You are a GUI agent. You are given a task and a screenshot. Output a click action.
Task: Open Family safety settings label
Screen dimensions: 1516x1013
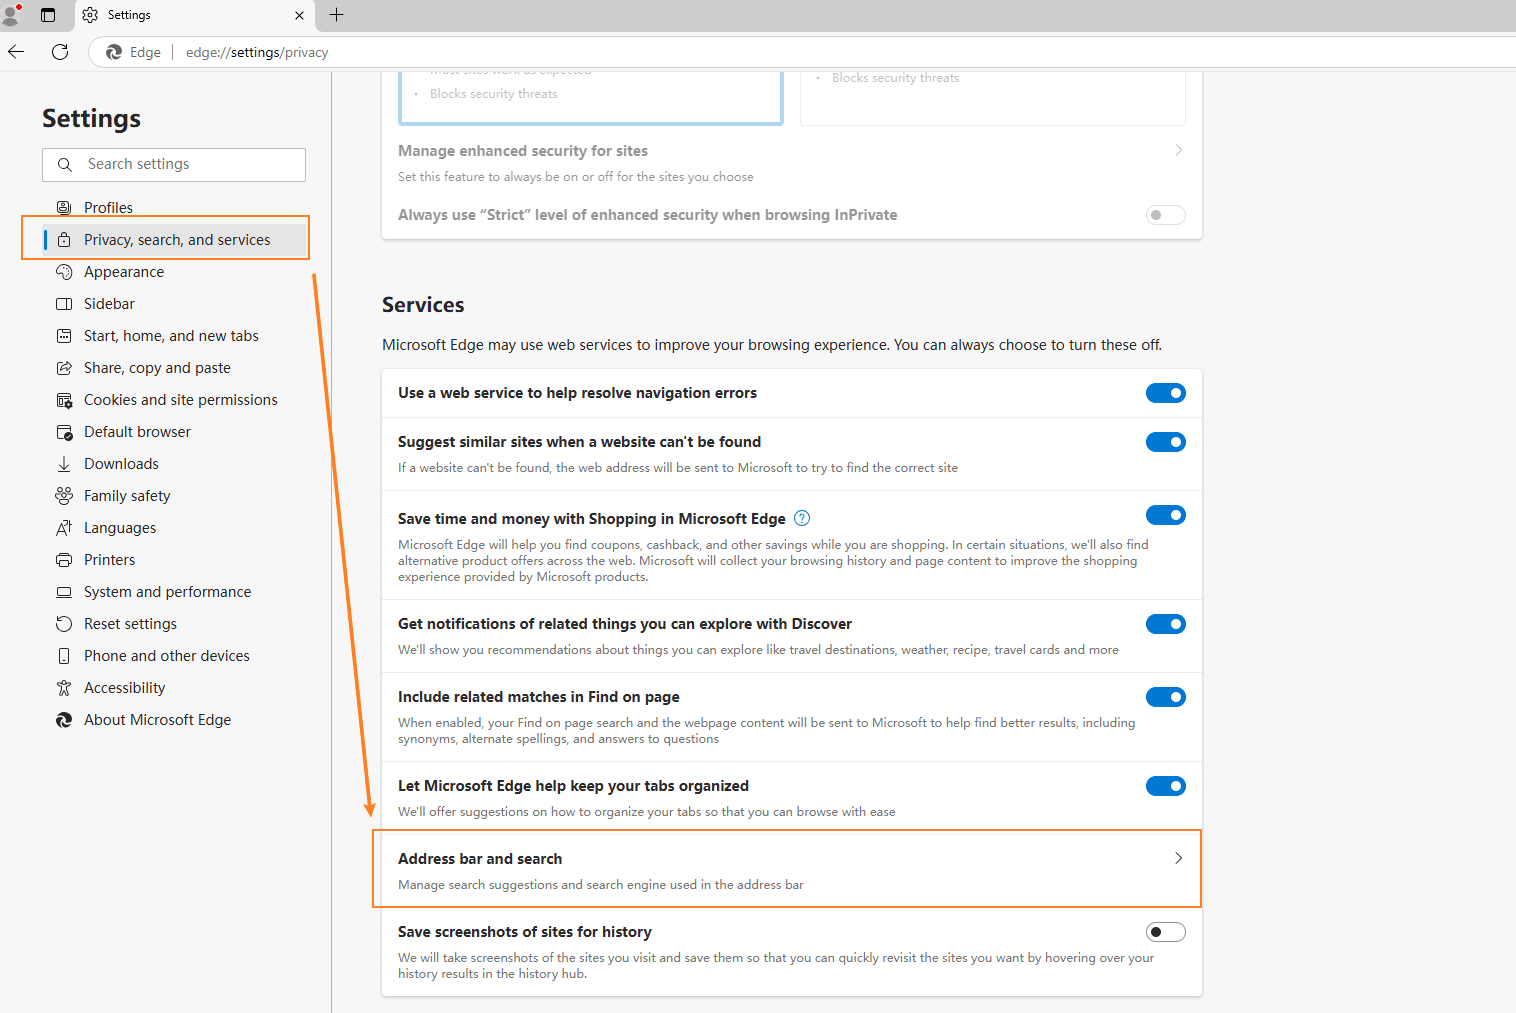(x=127, y=496)
